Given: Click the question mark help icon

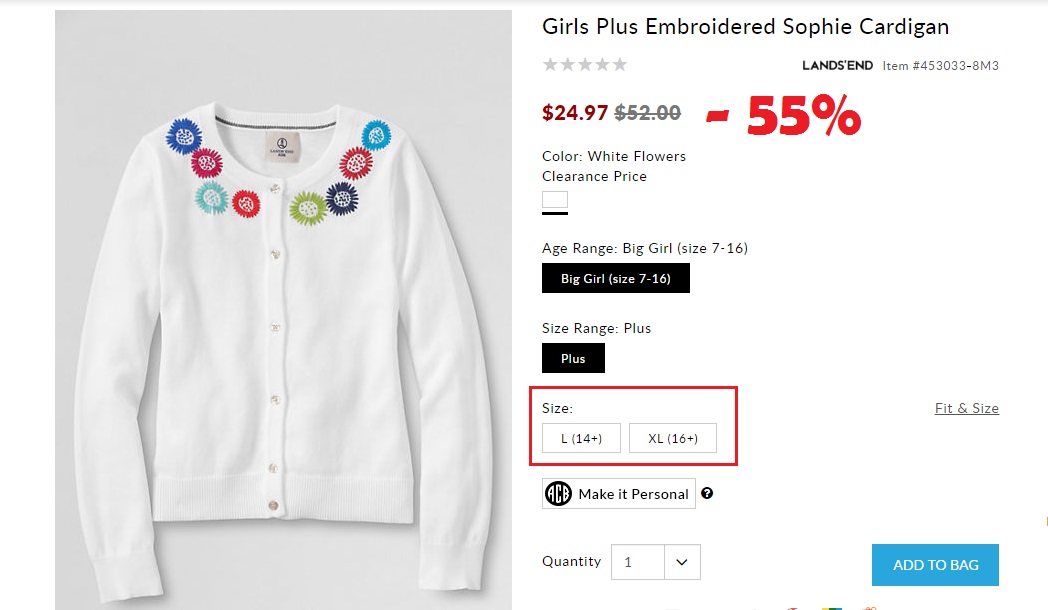Looking at the screenshot, I should point(707,493).
